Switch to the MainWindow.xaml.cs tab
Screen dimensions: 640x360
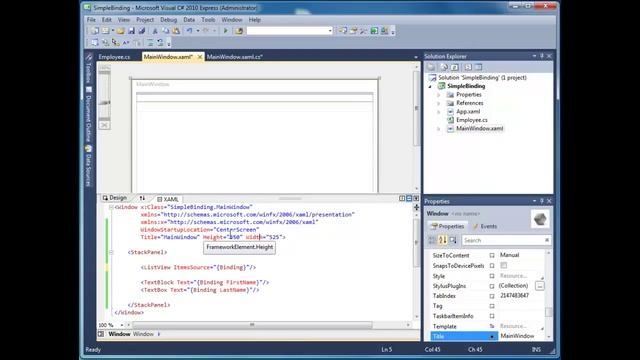click(x=234, y=57)
